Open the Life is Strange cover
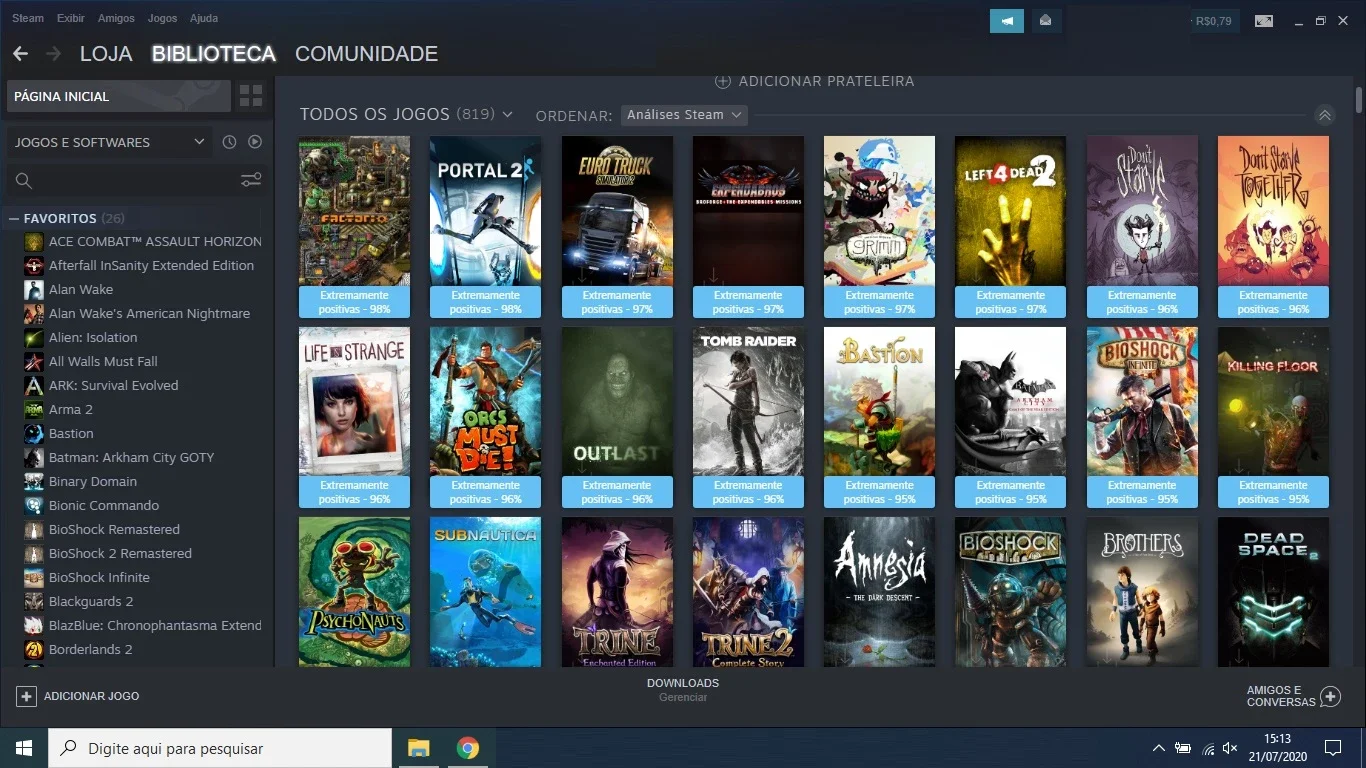1366x768 pixels. (354, 401)
